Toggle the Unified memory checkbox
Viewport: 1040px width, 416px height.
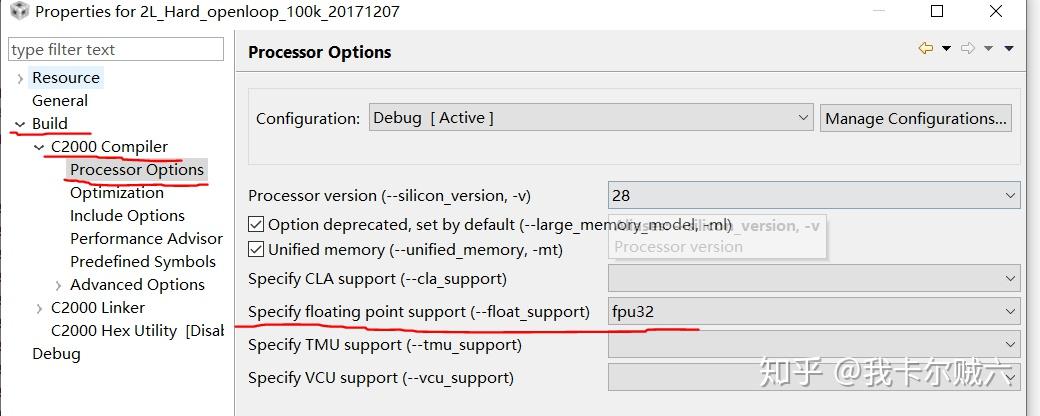(256, 250)
